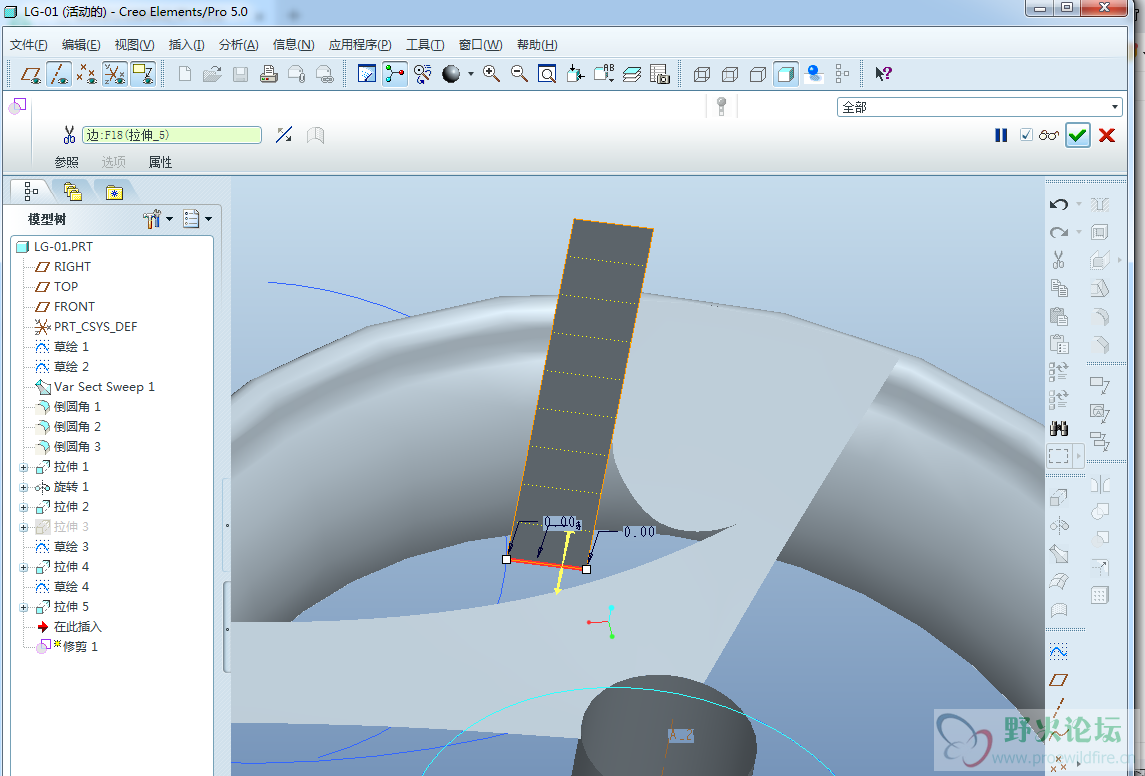Open the reorient view tool

pyautogui.click(x=575, y=74)
